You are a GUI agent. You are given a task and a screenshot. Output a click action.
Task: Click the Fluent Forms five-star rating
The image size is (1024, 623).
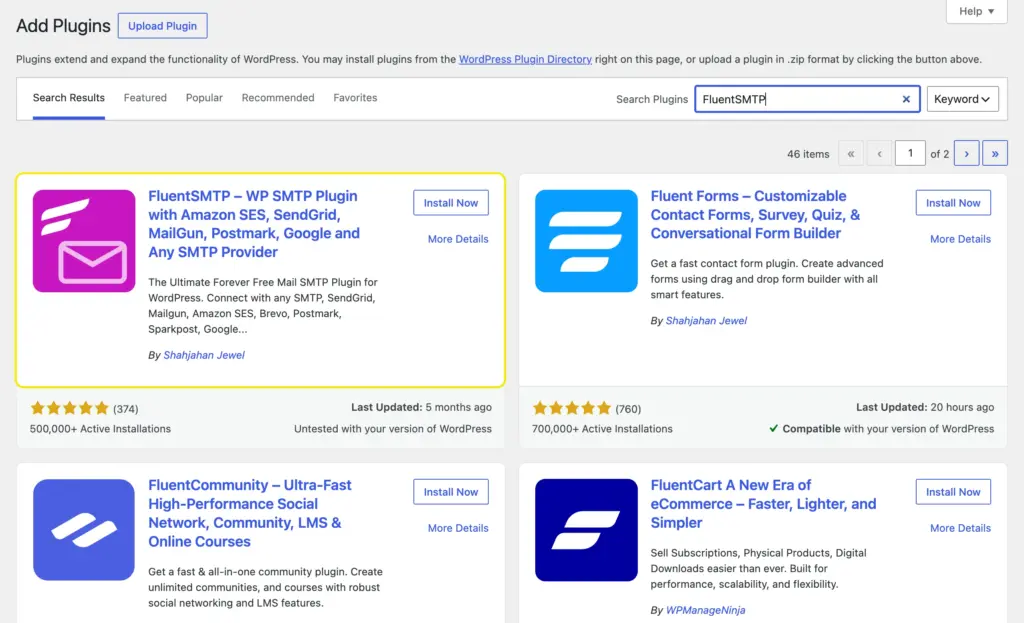[571, 409]
